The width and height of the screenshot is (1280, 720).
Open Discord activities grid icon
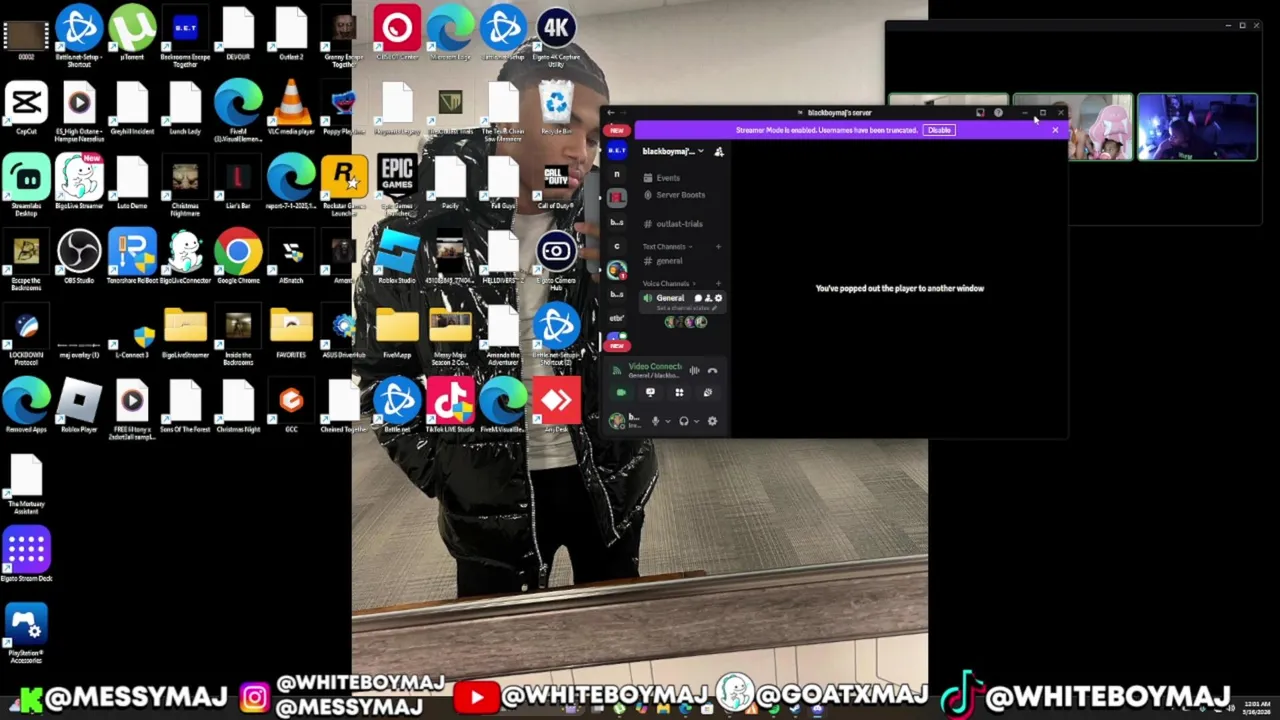pyautogui.click(x=679, y=393)
